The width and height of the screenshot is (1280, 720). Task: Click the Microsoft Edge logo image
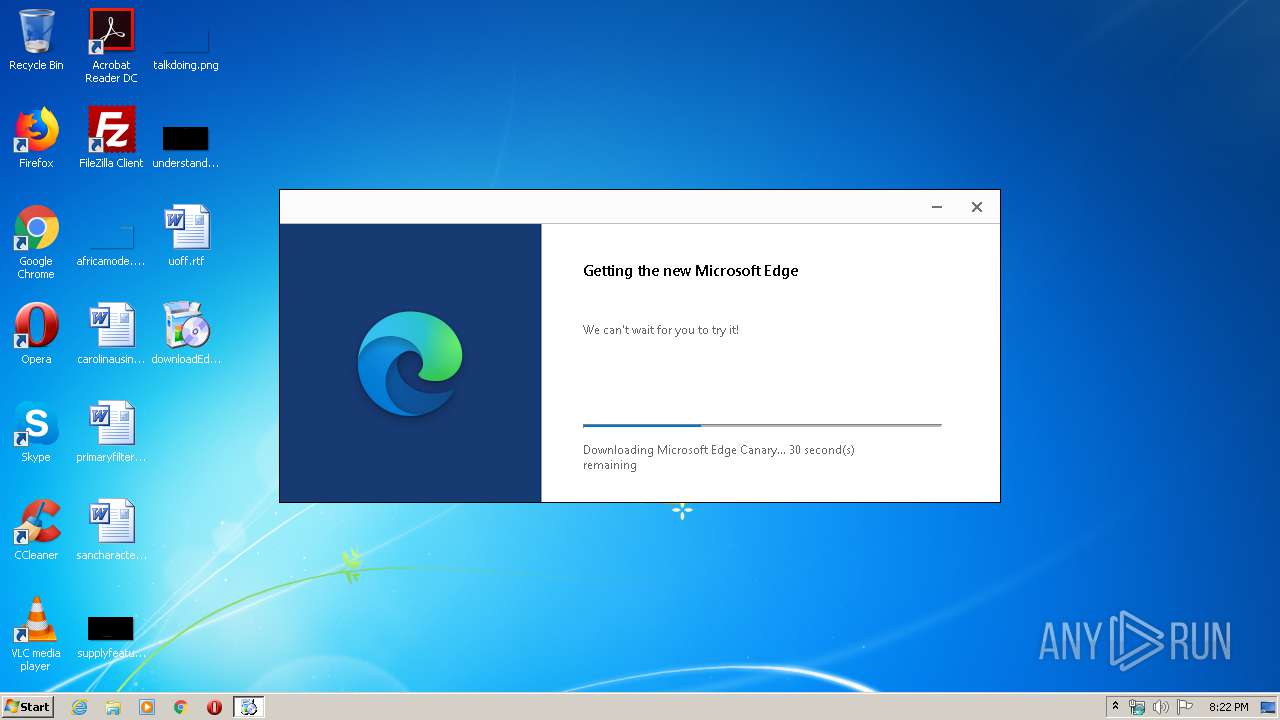point(410,363)
